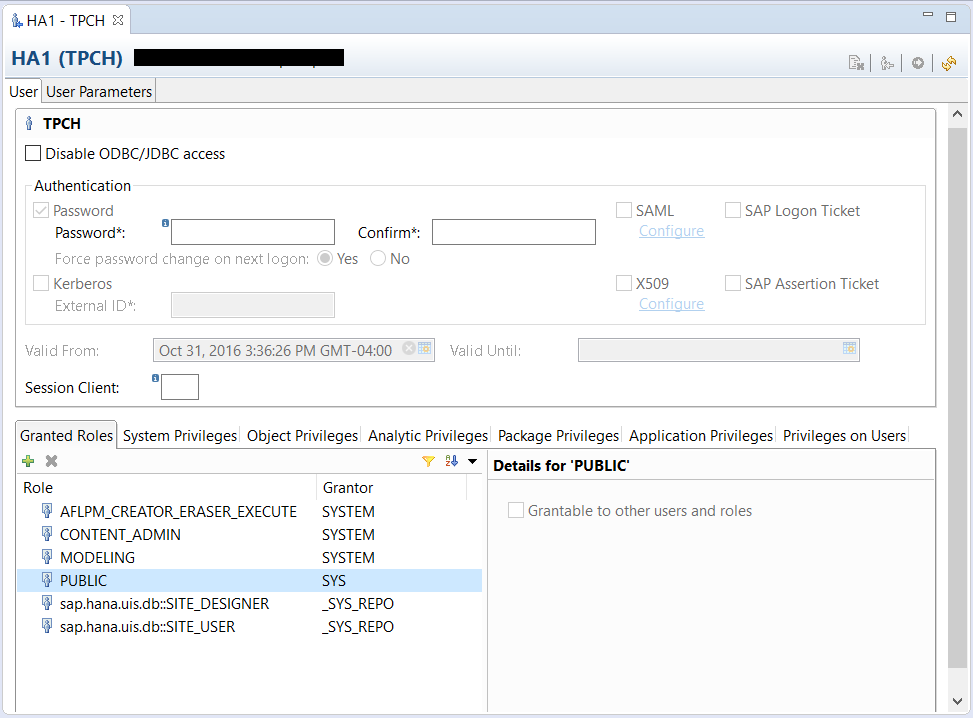Viewport: 973px width, 718px height.
Task: Open the Object Privileges tab
Action: pyautogui.click(x=302, y=436)
